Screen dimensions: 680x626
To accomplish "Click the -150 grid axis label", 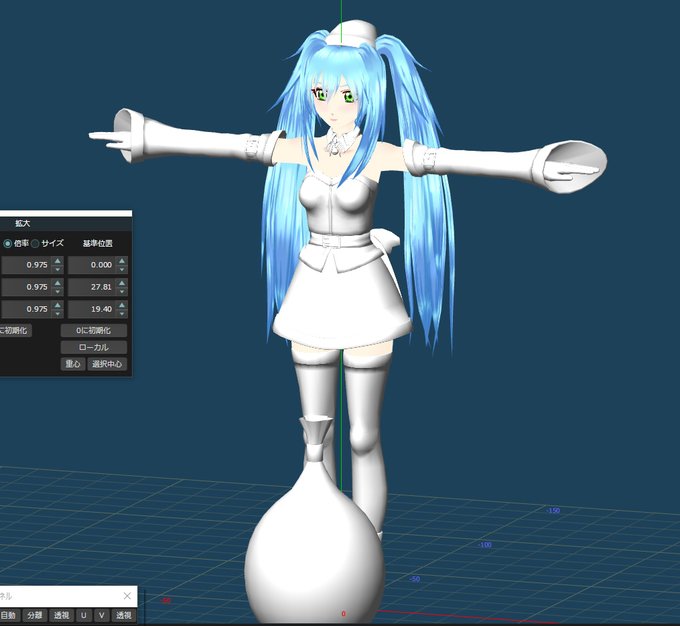I will pyautogui.click(x=553, y=511).
